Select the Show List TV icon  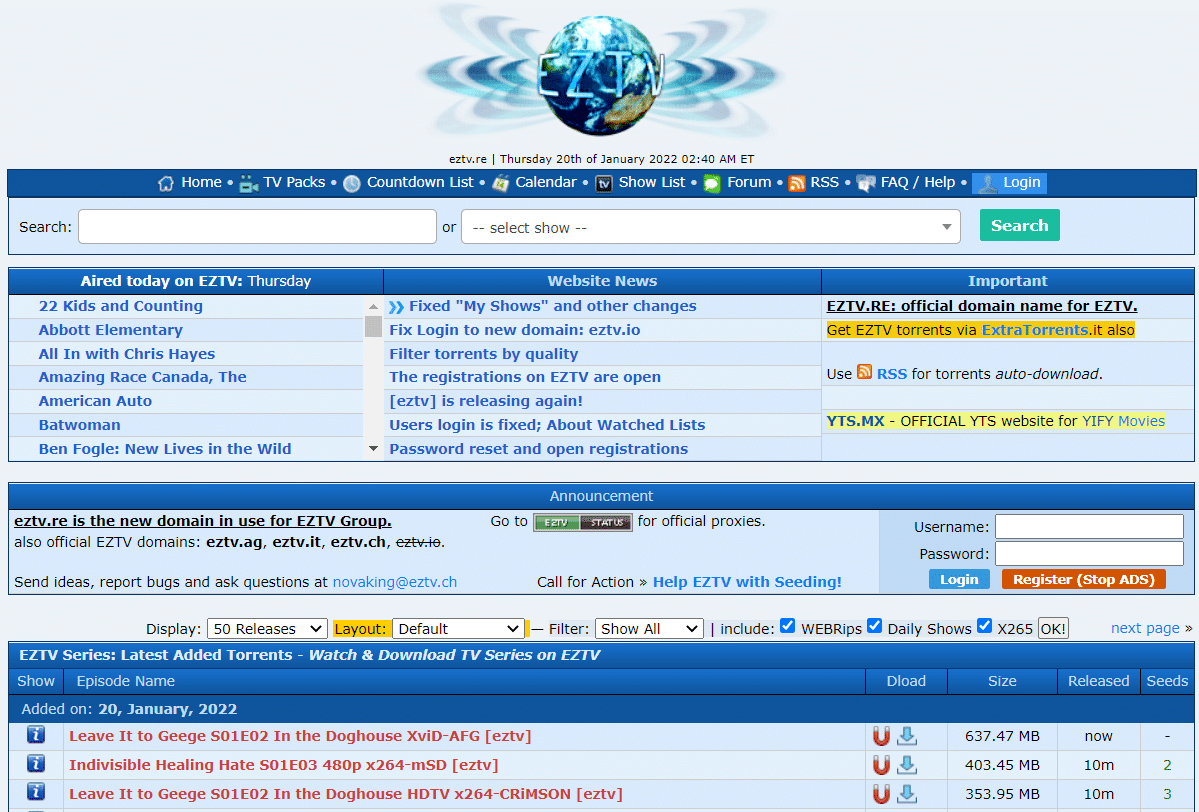(x=604, y=182)
